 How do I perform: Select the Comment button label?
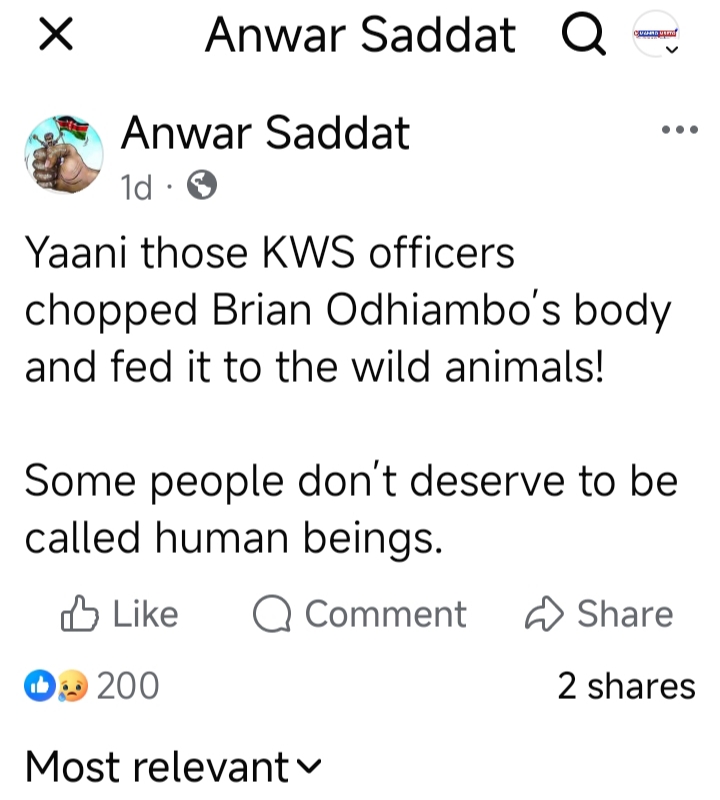click(x=385, y=614)
